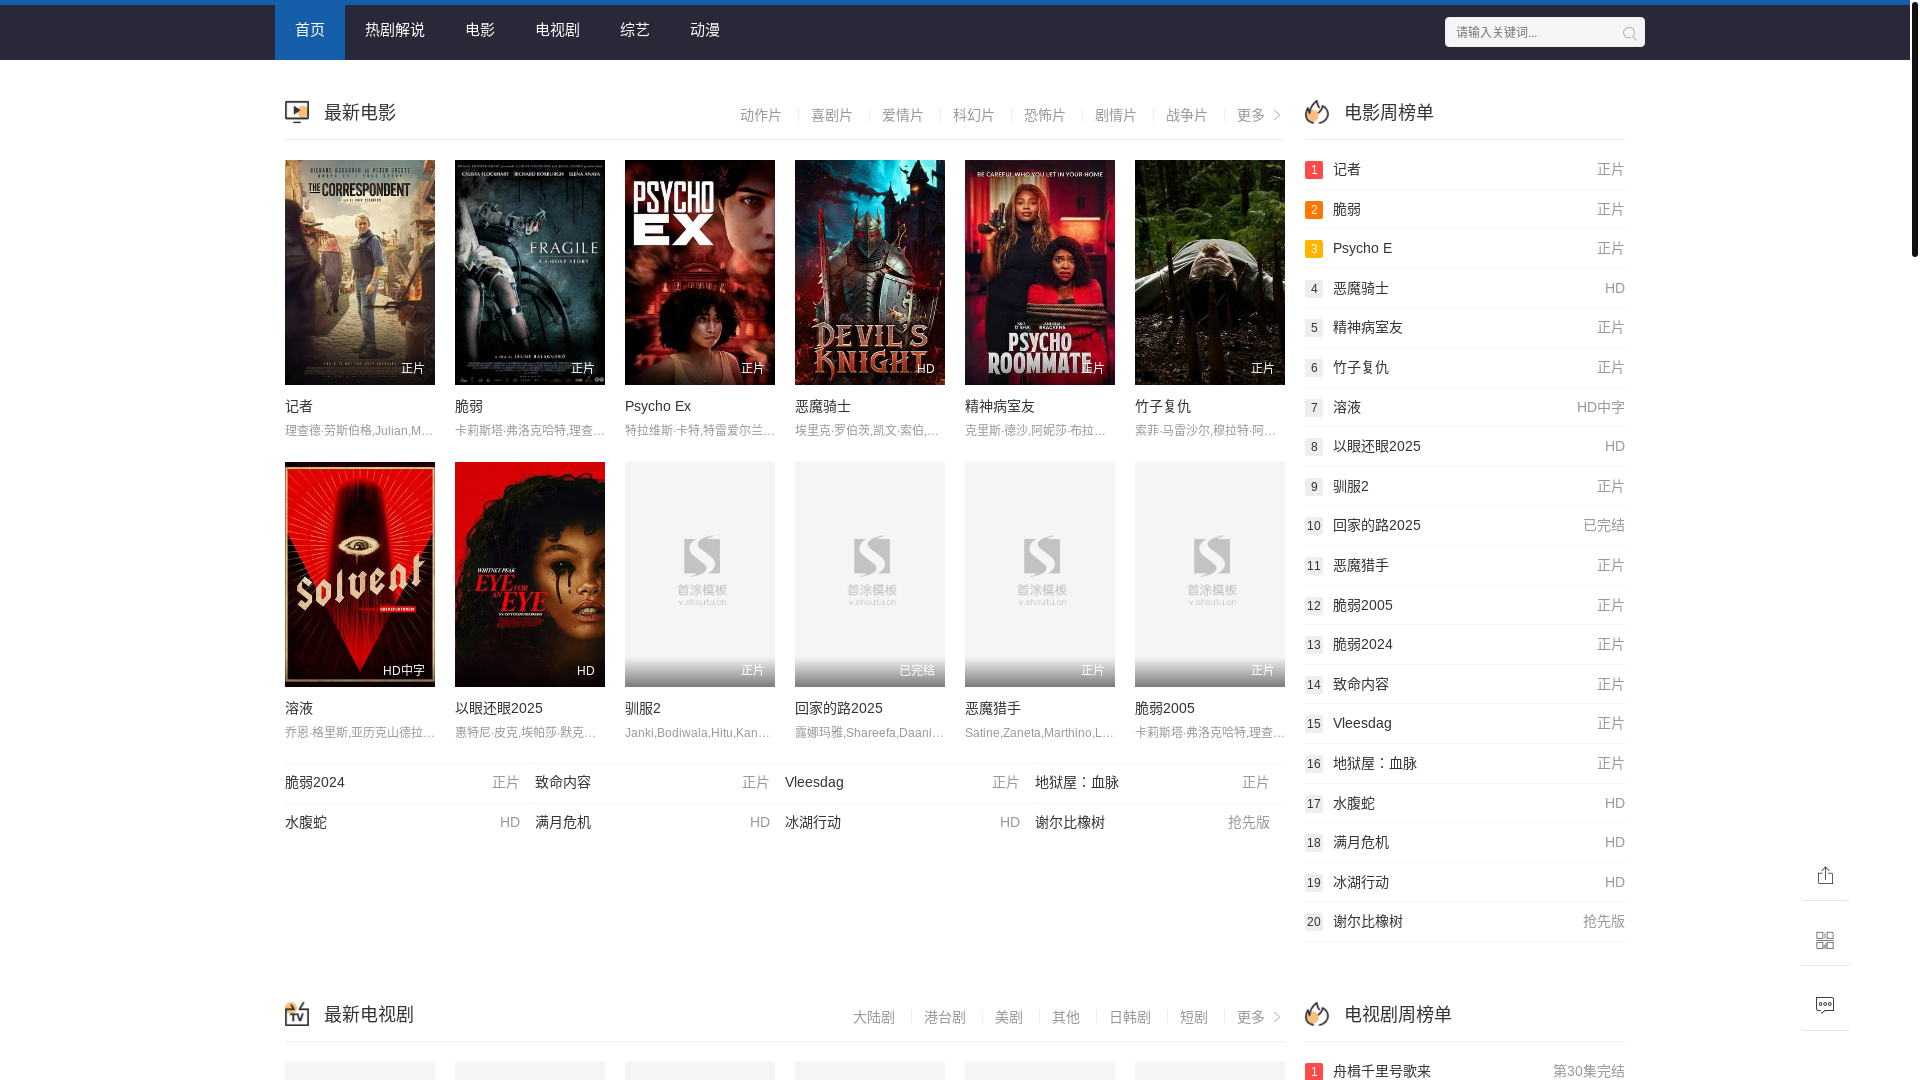
Task: Filter movies by 喜剧片
Action: [x=831, y=116]
